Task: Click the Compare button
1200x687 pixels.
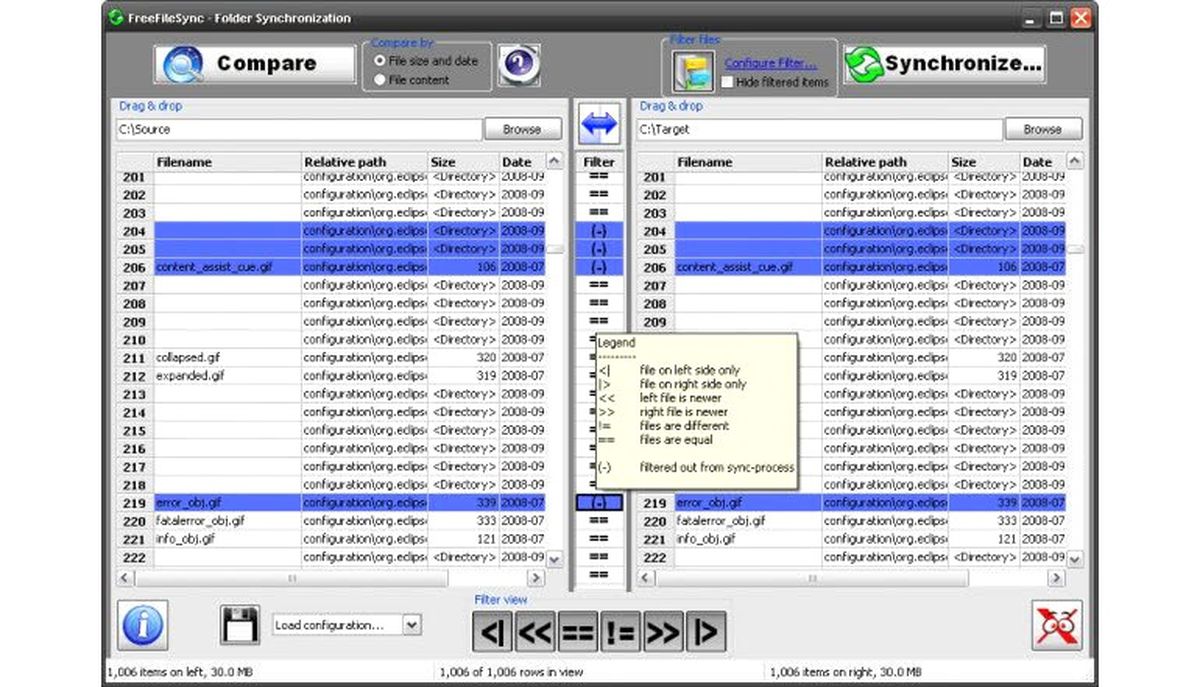Action: [x=255, y=64]
